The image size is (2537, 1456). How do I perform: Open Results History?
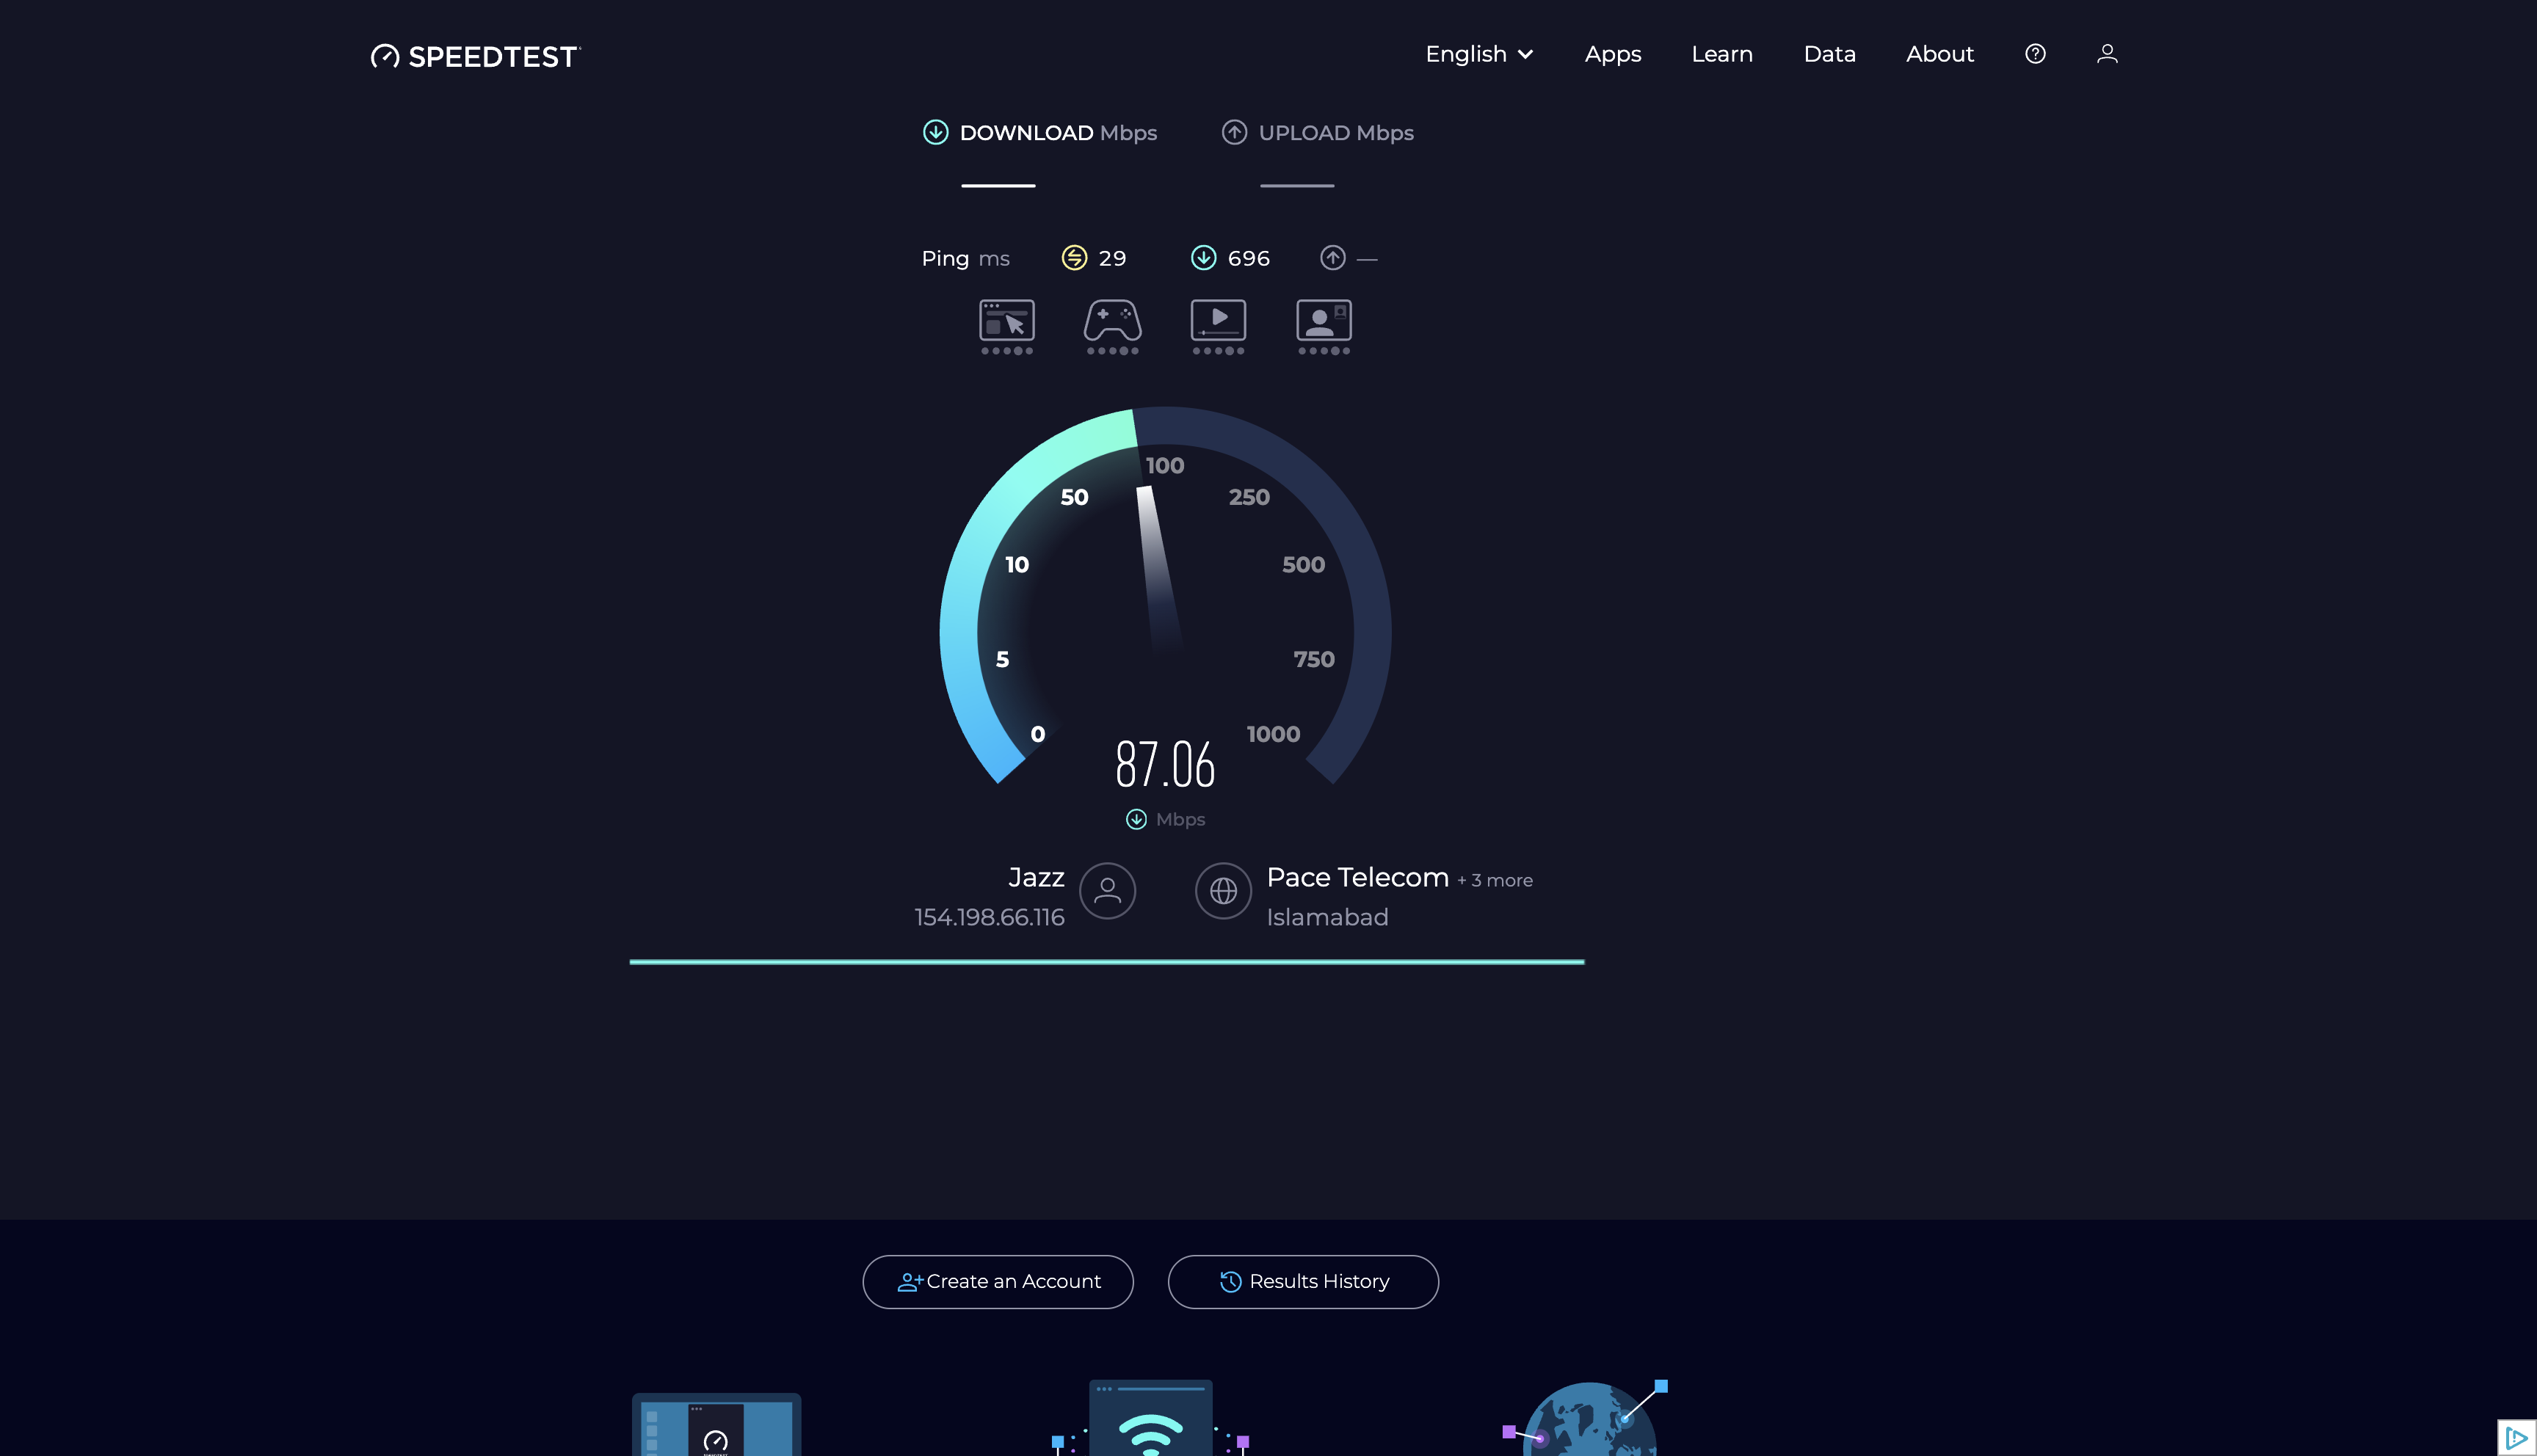[1303, 1281]
